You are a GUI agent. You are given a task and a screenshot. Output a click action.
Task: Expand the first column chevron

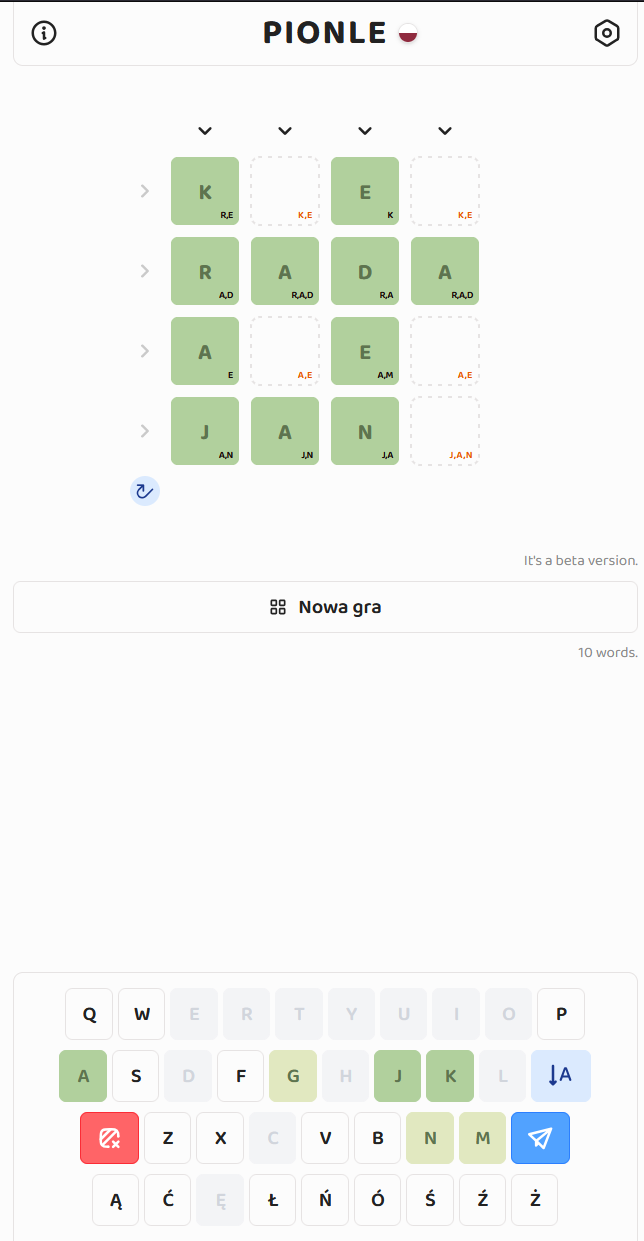[205, 131]
